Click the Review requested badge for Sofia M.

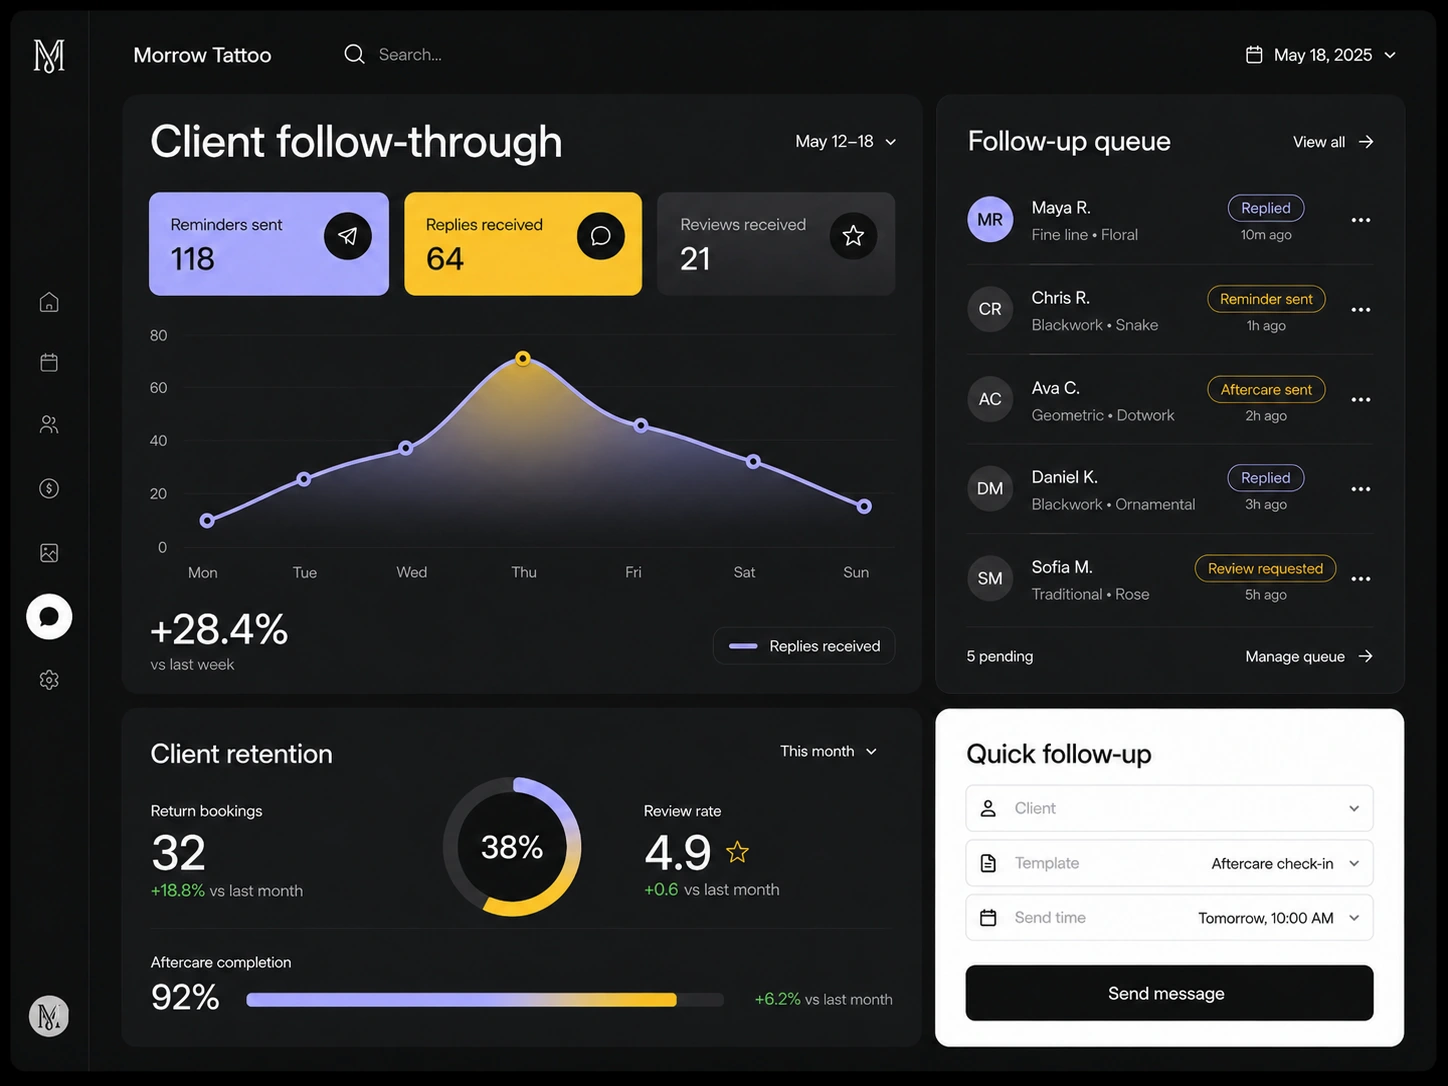point(1265,568)
